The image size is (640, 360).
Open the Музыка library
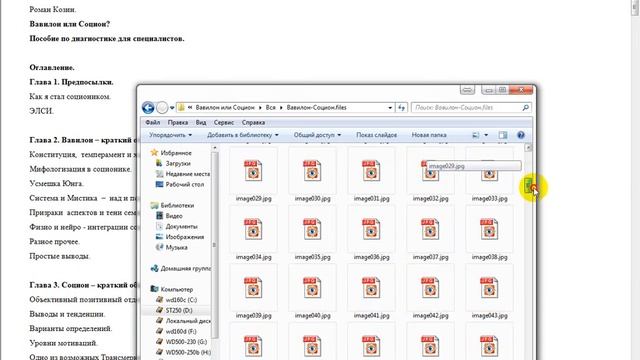click(172, 247)
